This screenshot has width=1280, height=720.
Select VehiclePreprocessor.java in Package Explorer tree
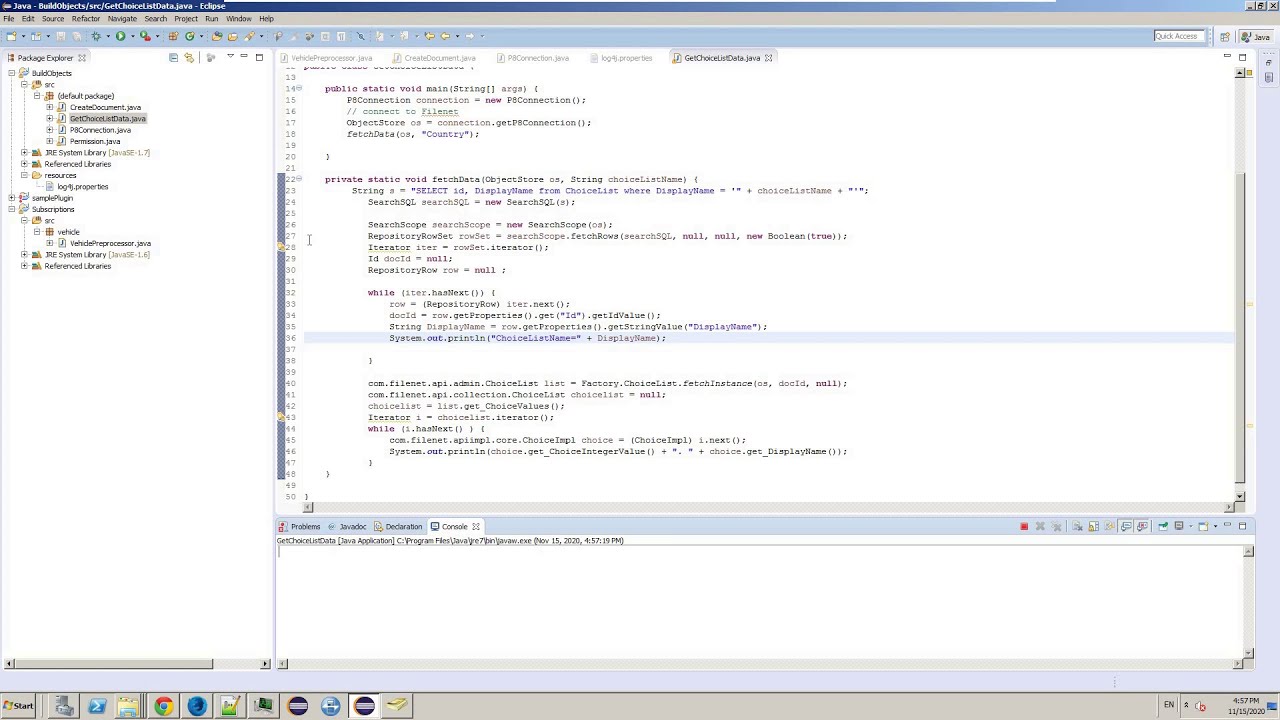pos(110,243)
